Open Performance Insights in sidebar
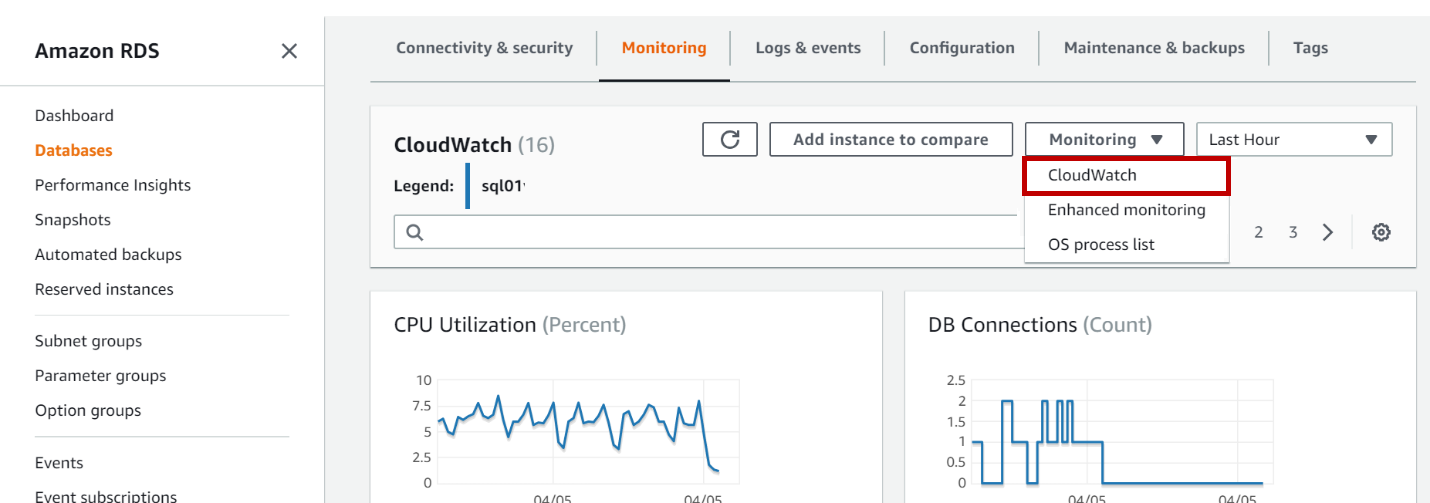Viewport: 1430px width, 503px height. click(x=112, y=185)
